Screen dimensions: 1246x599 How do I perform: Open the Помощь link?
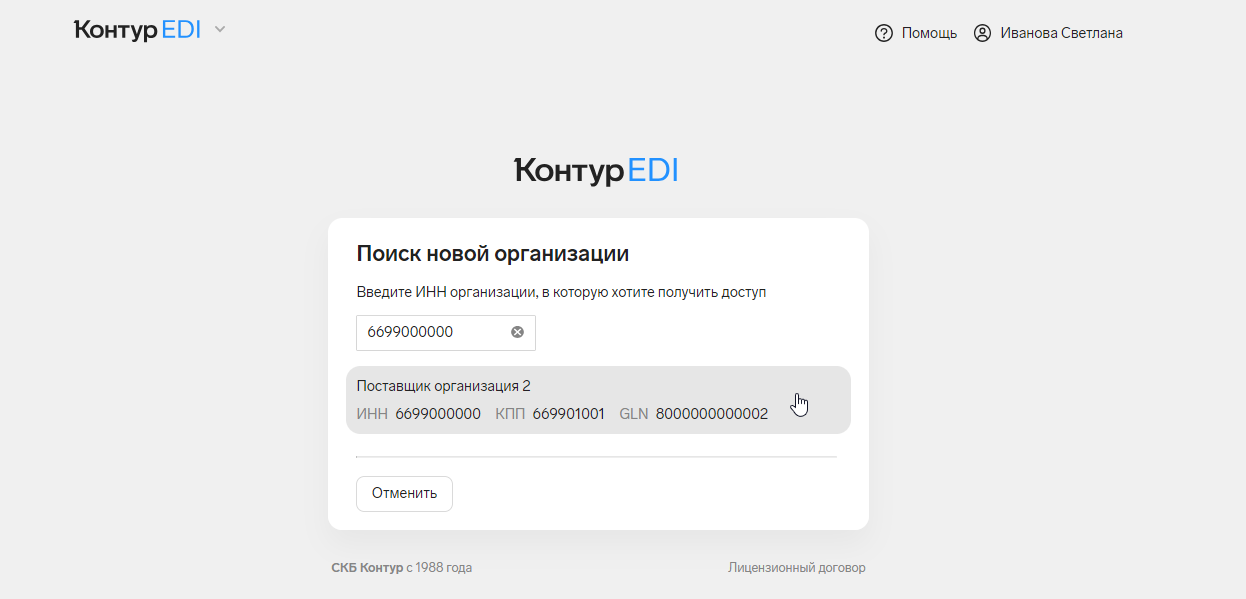[x=929, y=33]
